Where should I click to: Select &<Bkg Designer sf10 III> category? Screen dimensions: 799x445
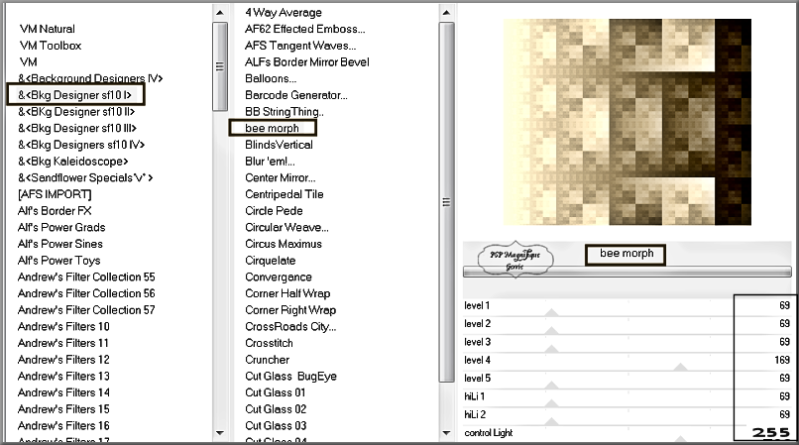tap(77, 128)
